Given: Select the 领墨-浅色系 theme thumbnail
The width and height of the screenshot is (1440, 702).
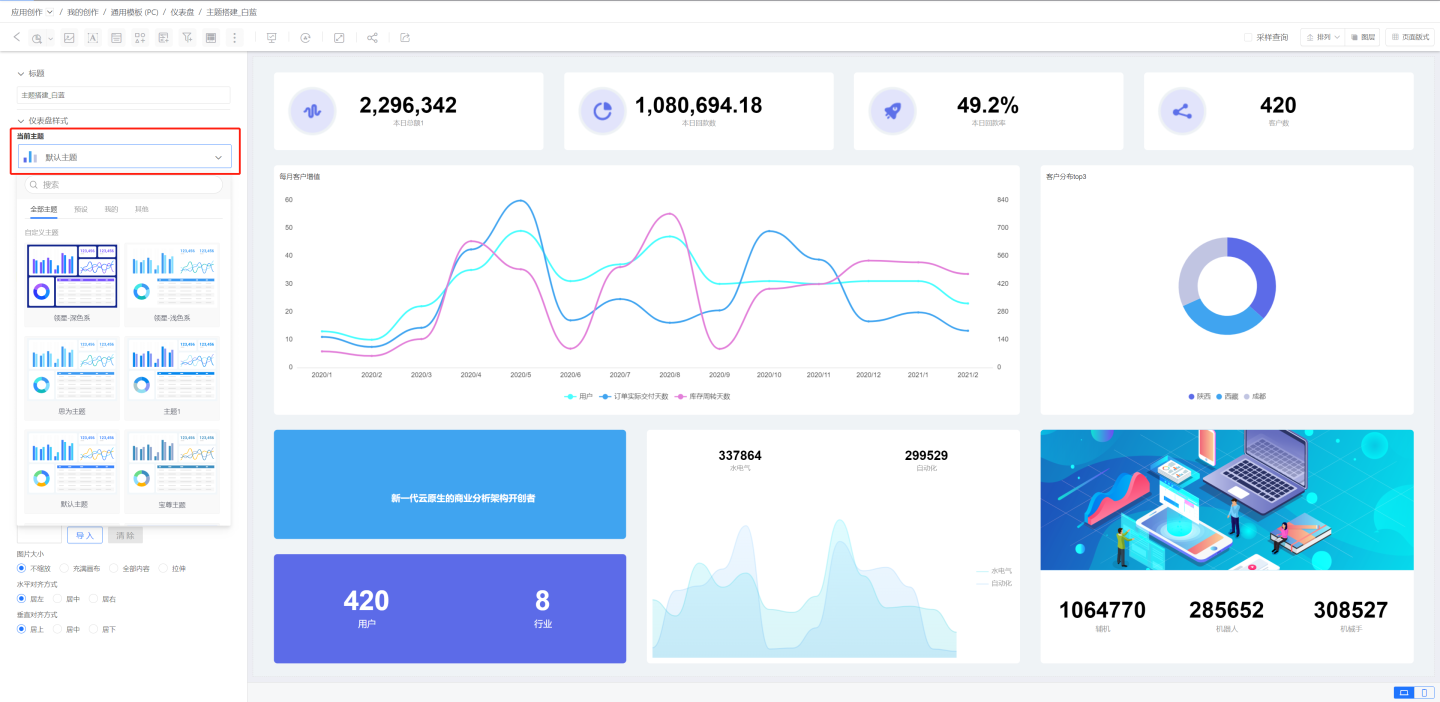Looking at the screenshot, I should [172, 284].
